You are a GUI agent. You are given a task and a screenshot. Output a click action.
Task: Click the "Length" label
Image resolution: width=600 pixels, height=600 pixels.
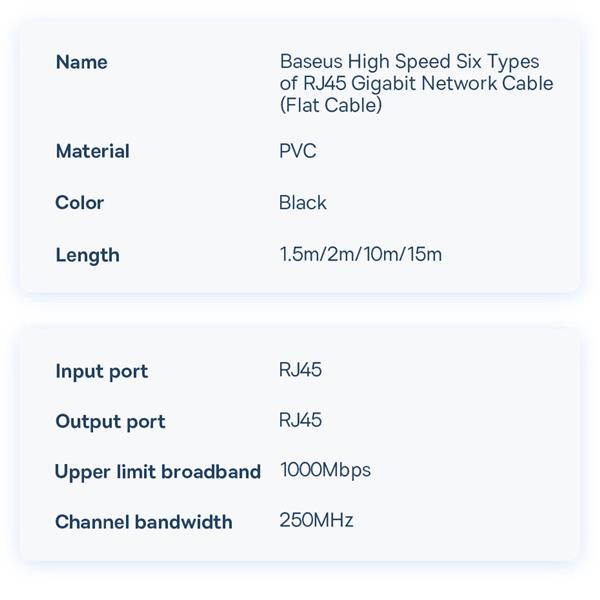click(87, 255)
